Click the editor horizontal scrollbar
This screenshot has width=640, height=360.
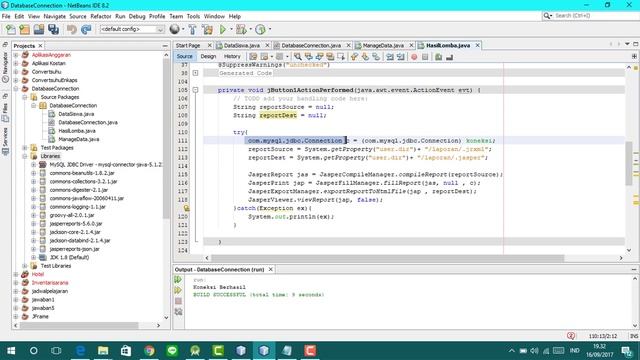(388, 258)
